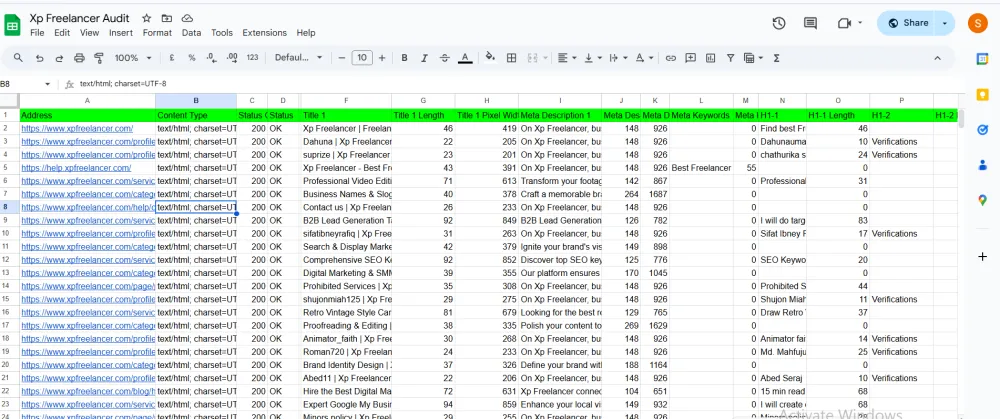Toggle bold formatting
Viewport: 1000px width, 419px height.
pos(404,58)
